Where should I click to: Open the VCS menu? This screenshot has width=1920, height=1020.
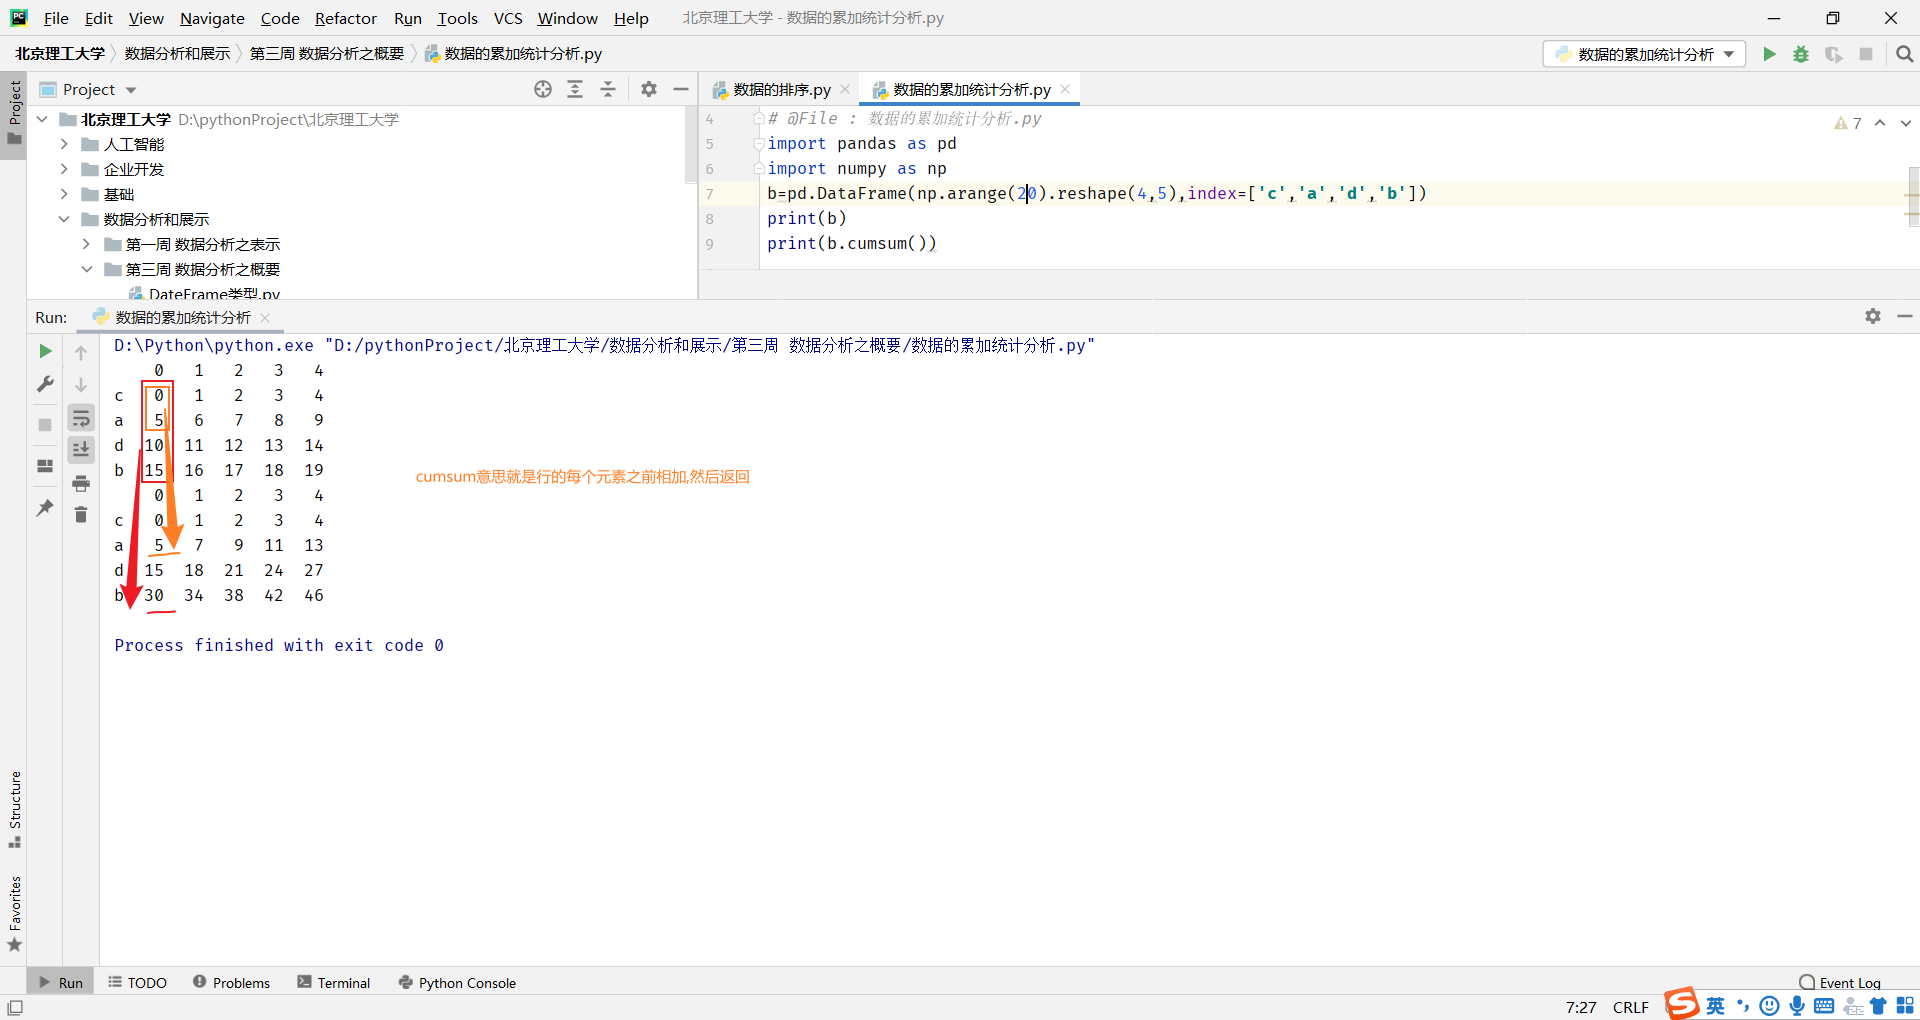tap(508, 18)
